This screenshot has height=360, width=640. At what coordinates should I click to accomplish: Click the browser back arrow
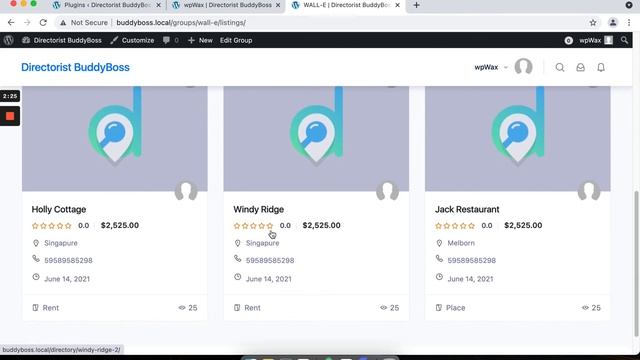(11, 22)
